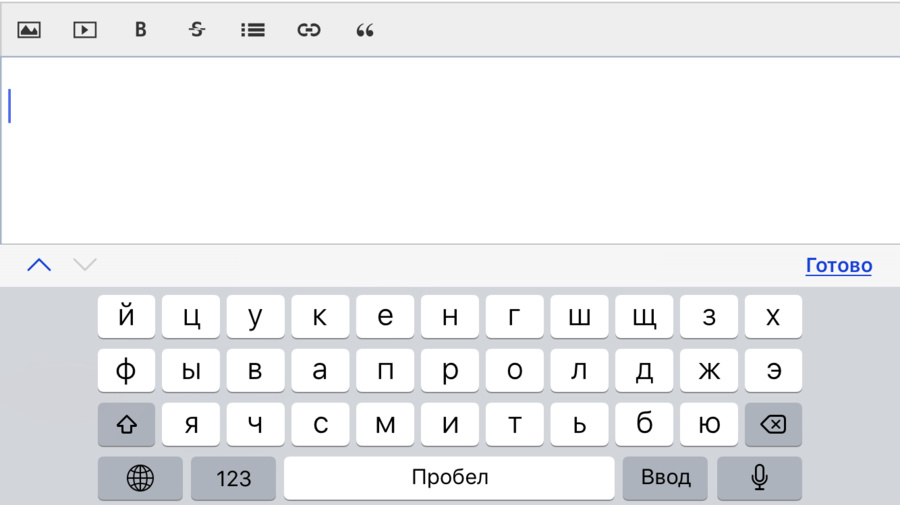This screenshot has height=505, width=900.
Task: Tap the г key
Action: 515,316
